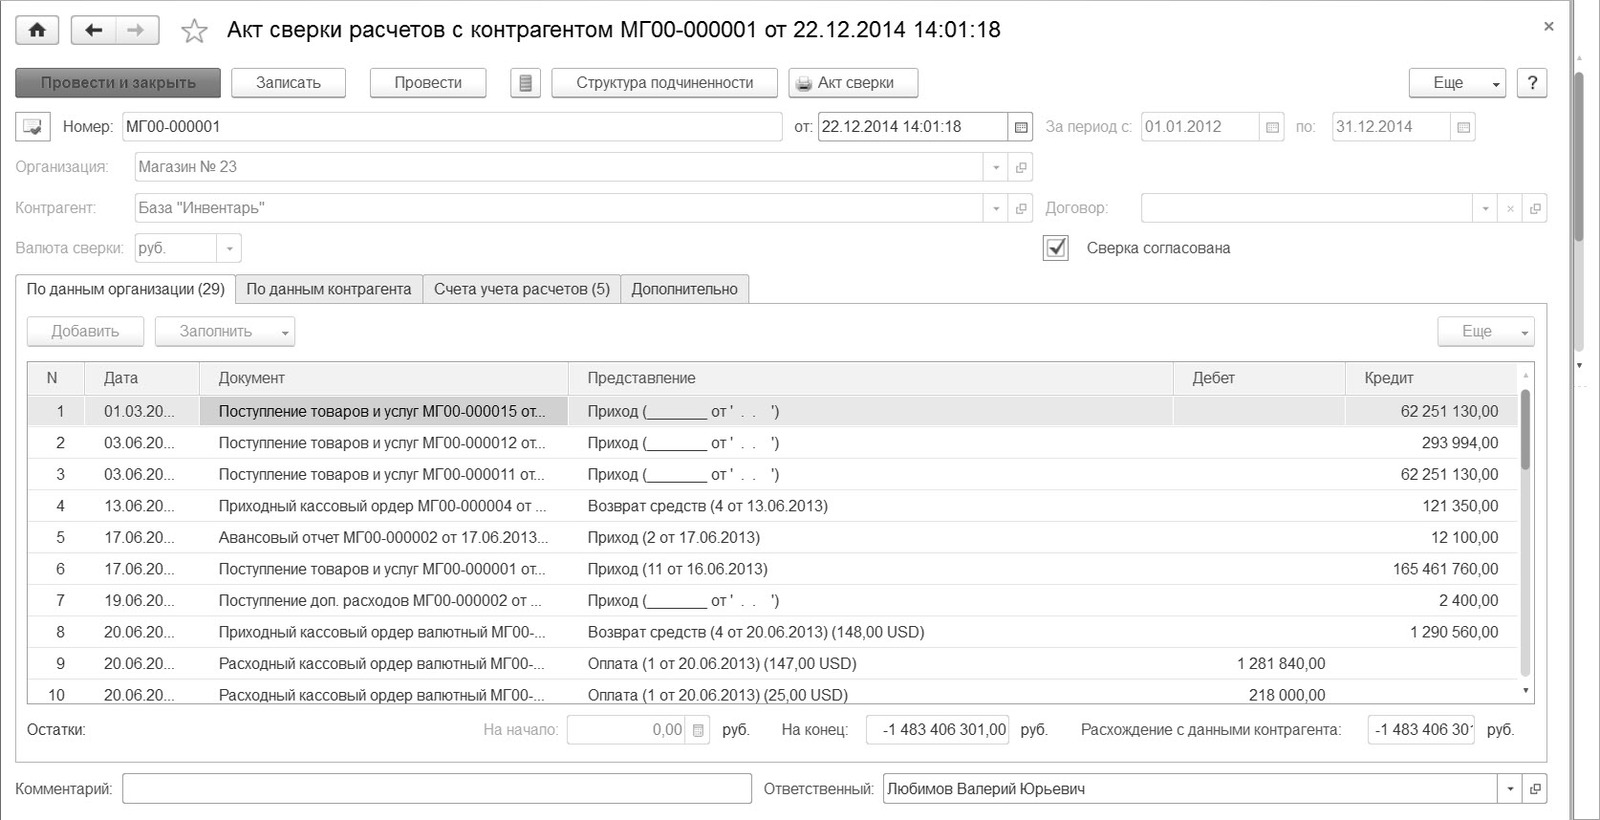Screen dimensions: 1600x820
Task: Click the debit value 1 281 840,00
Action: click(1281, 664)
